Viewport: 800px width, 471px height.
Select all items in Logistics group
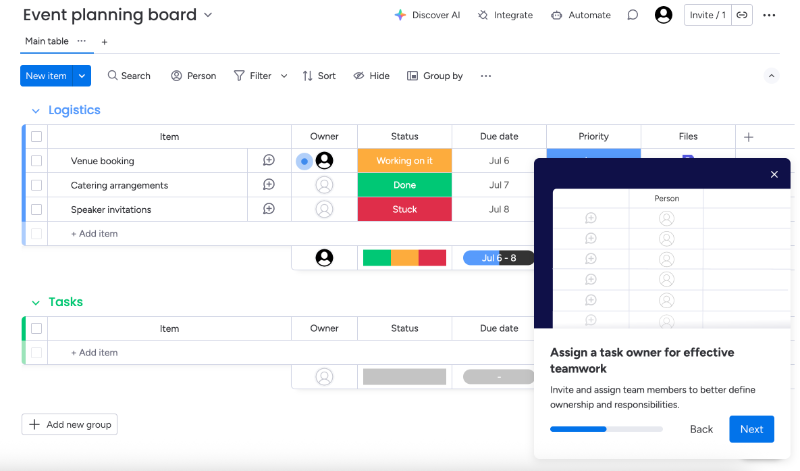[x=36, y=137]
